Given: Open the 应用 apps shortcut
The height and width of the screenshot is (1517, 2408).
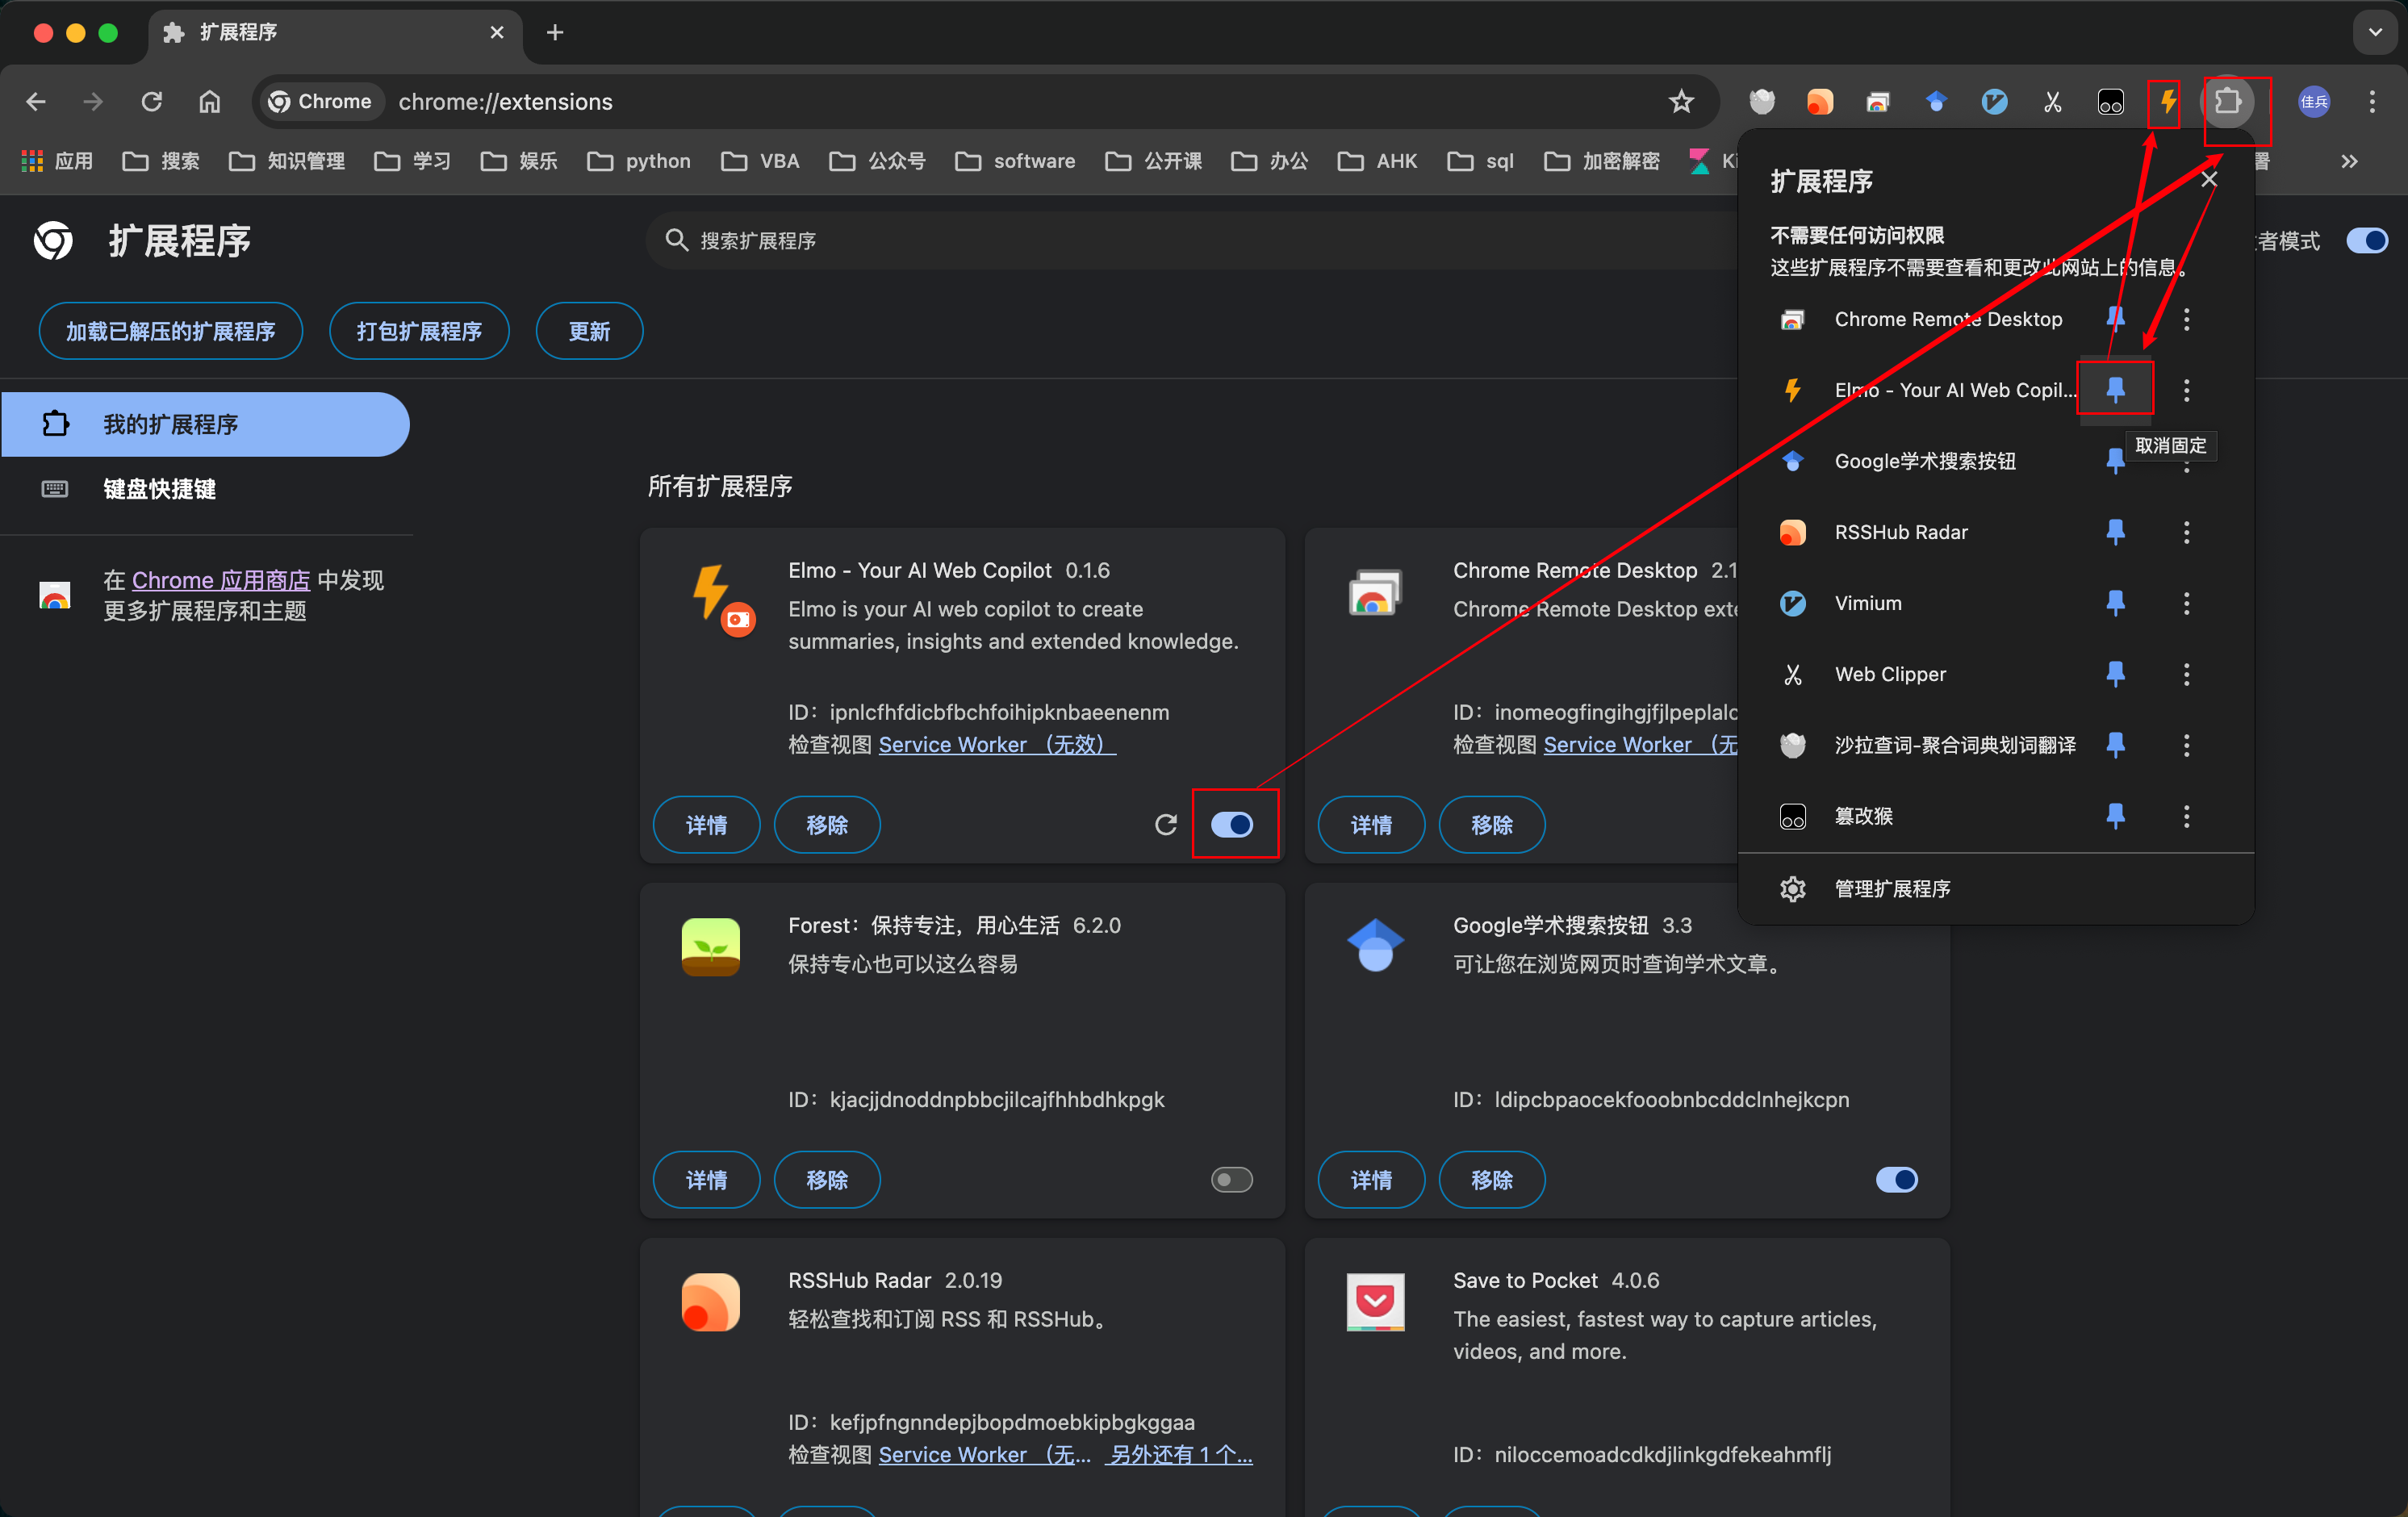Looking at the screenshot, I should (x=57, y=161).
